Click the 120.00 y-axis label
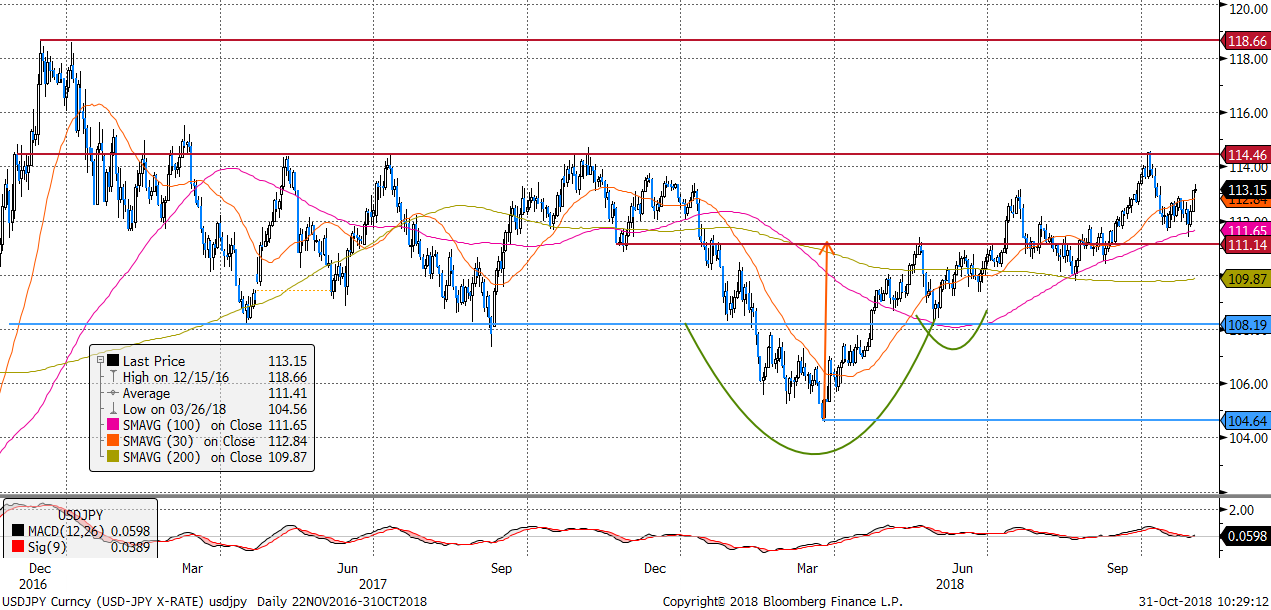Viewport: 1271px width, 610px height. coord(1249,9)
